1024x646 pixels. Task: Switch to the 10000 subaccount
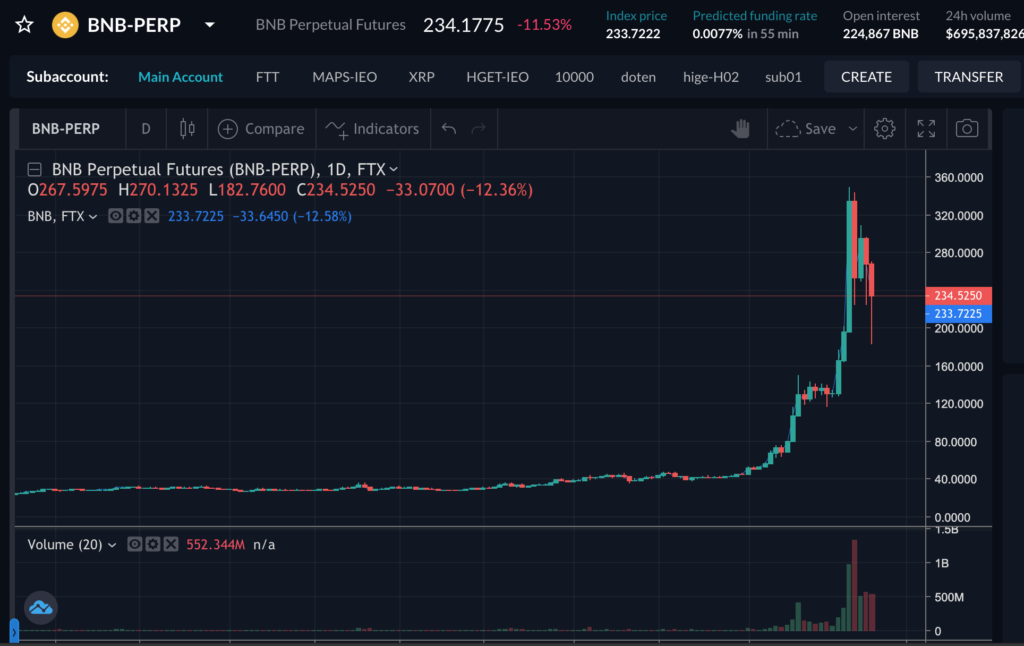[574, 77]
